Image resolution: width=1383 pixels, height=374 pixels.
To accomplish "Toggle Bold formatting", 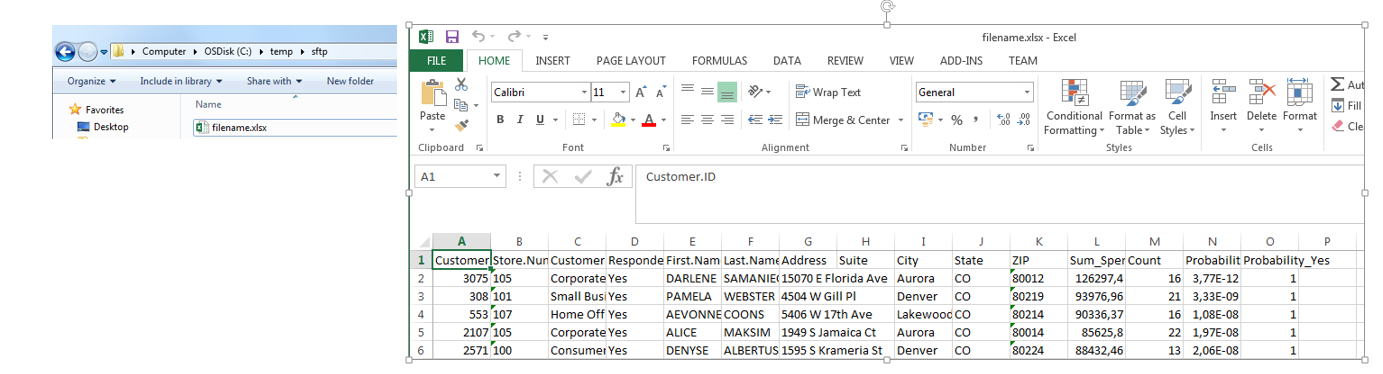I will tap(501, 120).
